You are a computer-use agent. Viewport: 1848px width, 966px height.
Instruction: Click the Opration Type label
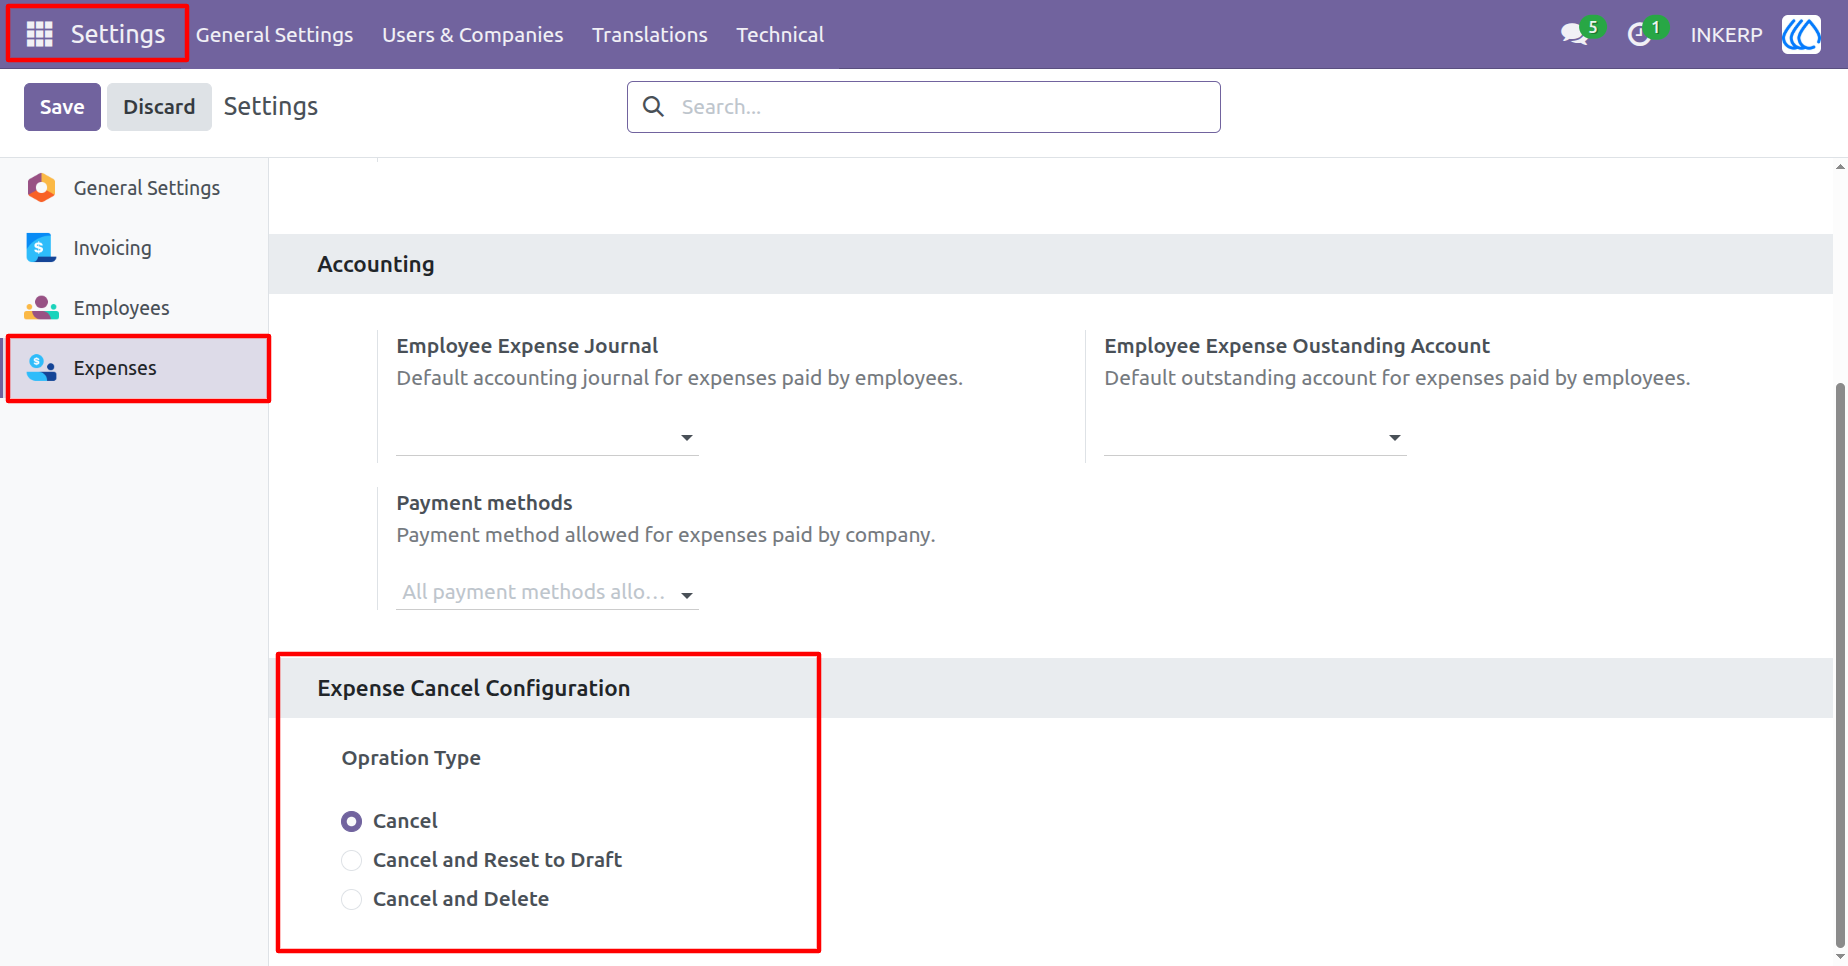click(411, 758)
